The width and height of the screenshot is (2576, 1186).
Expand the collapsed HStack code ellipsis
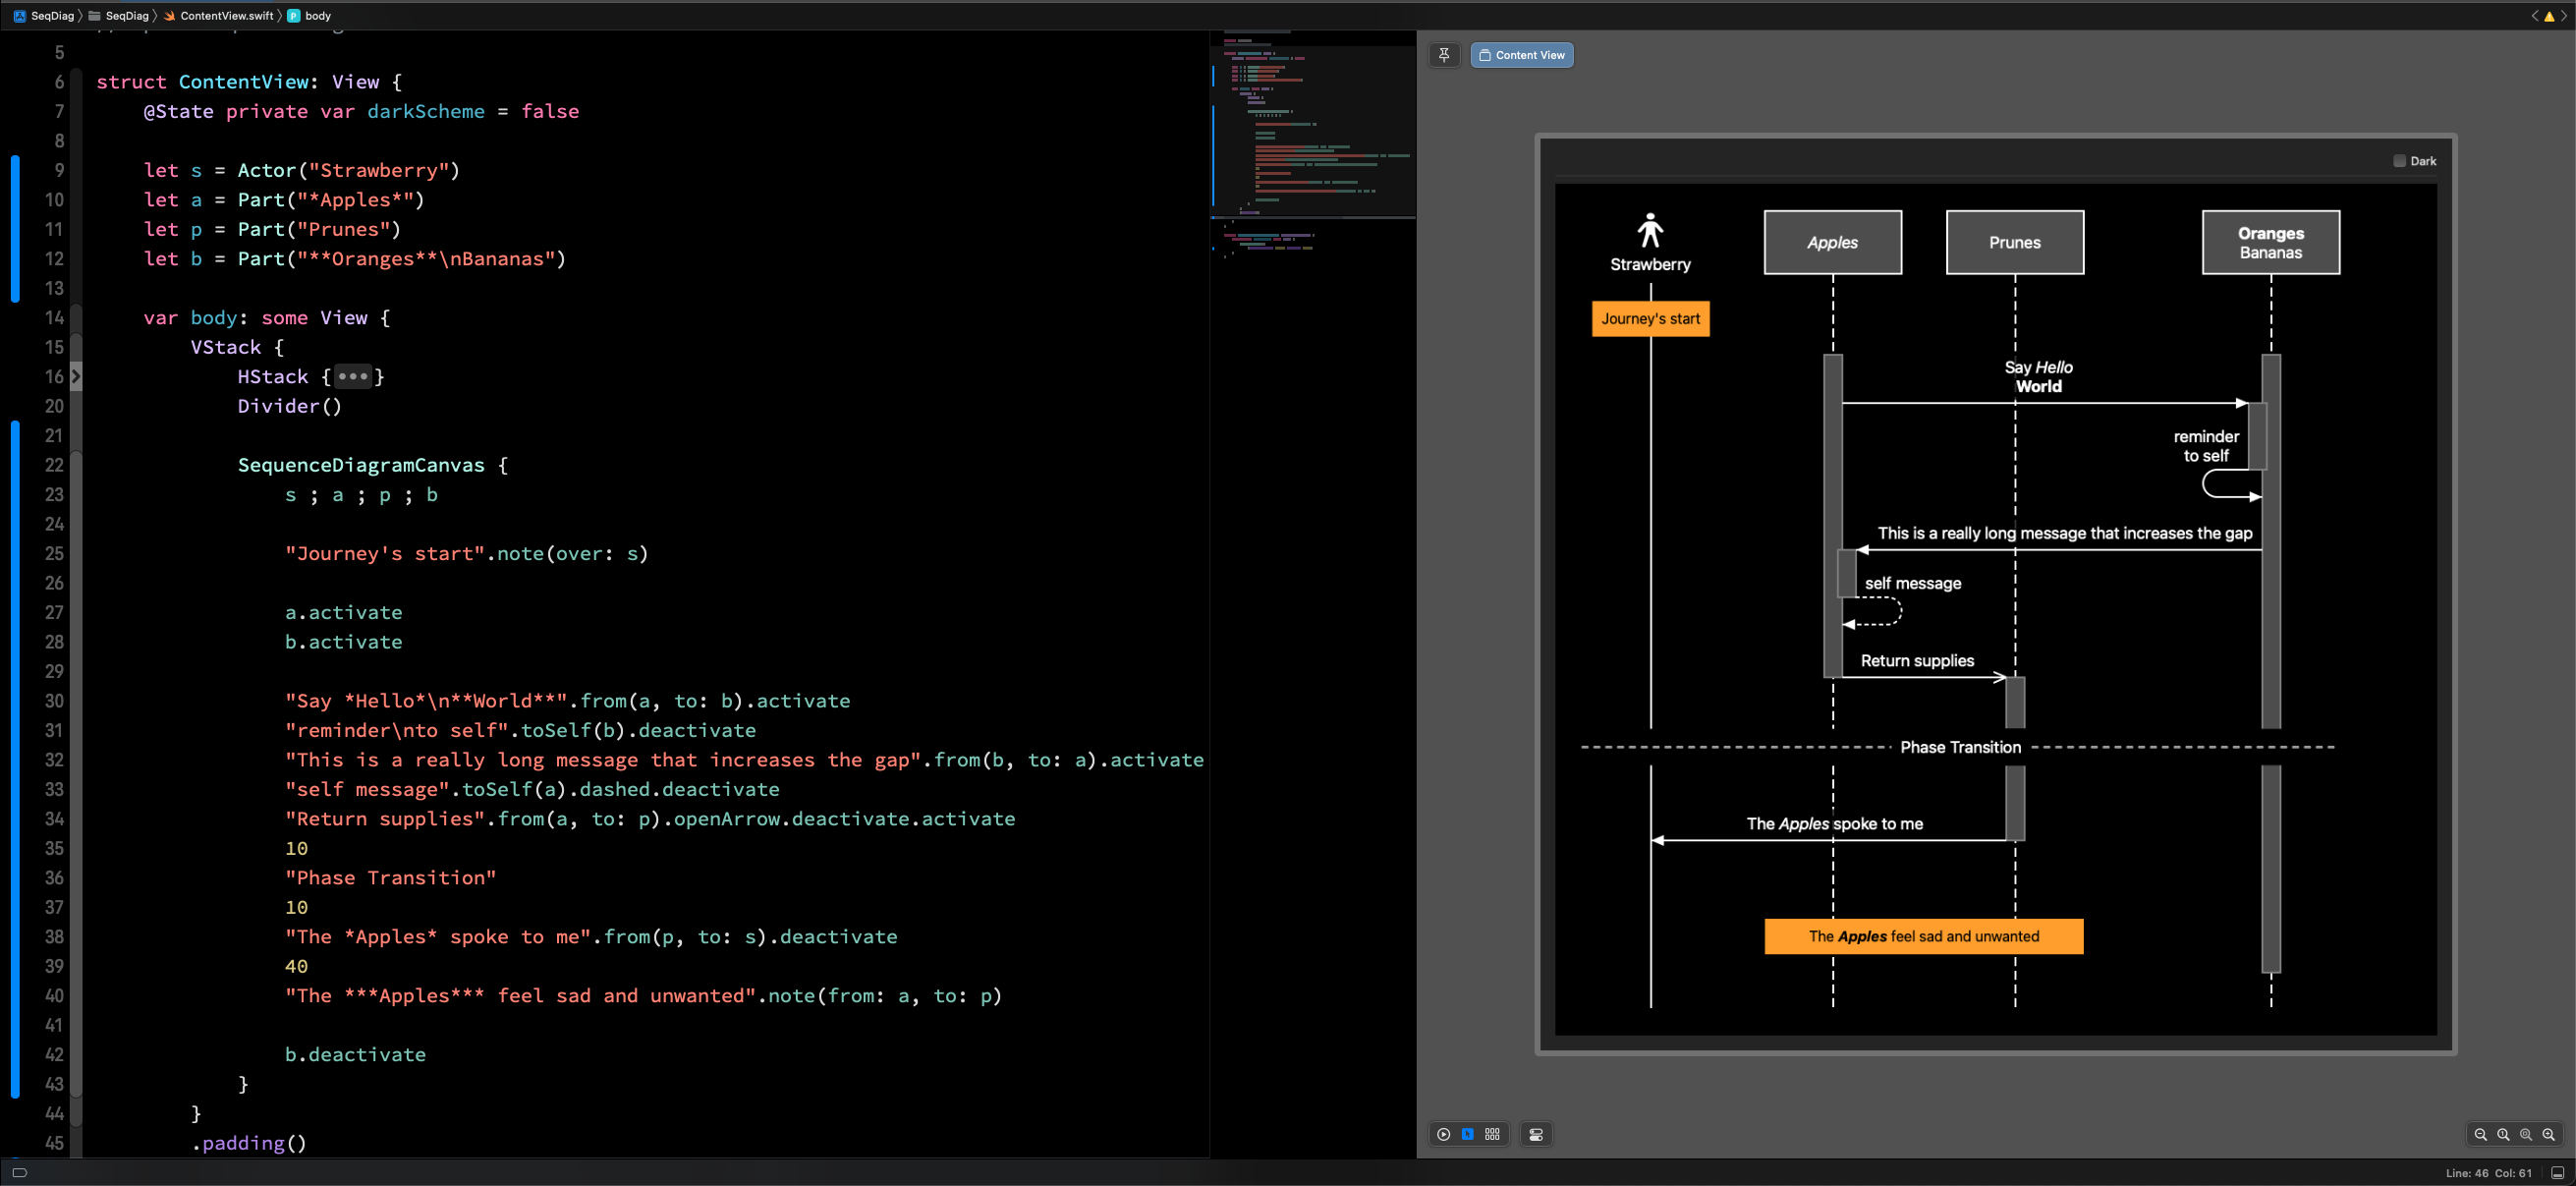(352, 377)
